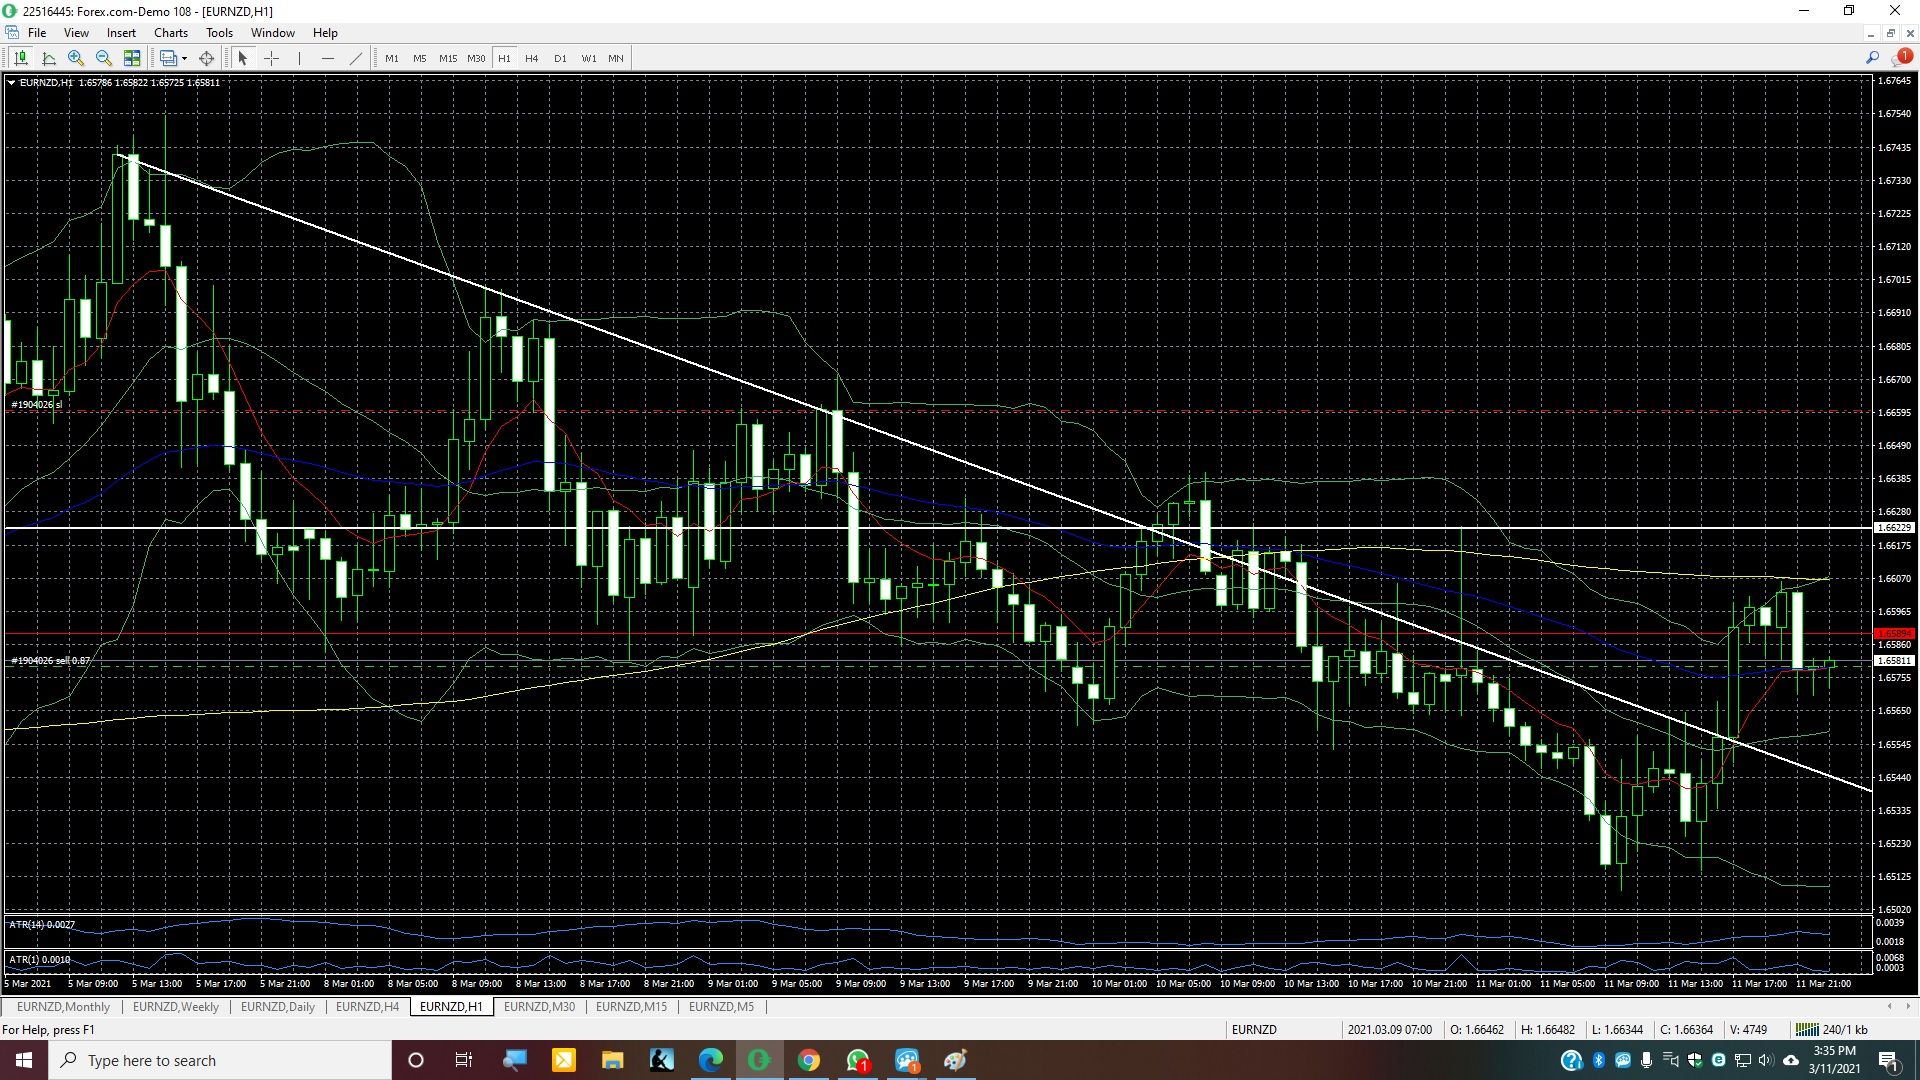
Task: Switch timeframe to H4
Action: pos(532,58)
